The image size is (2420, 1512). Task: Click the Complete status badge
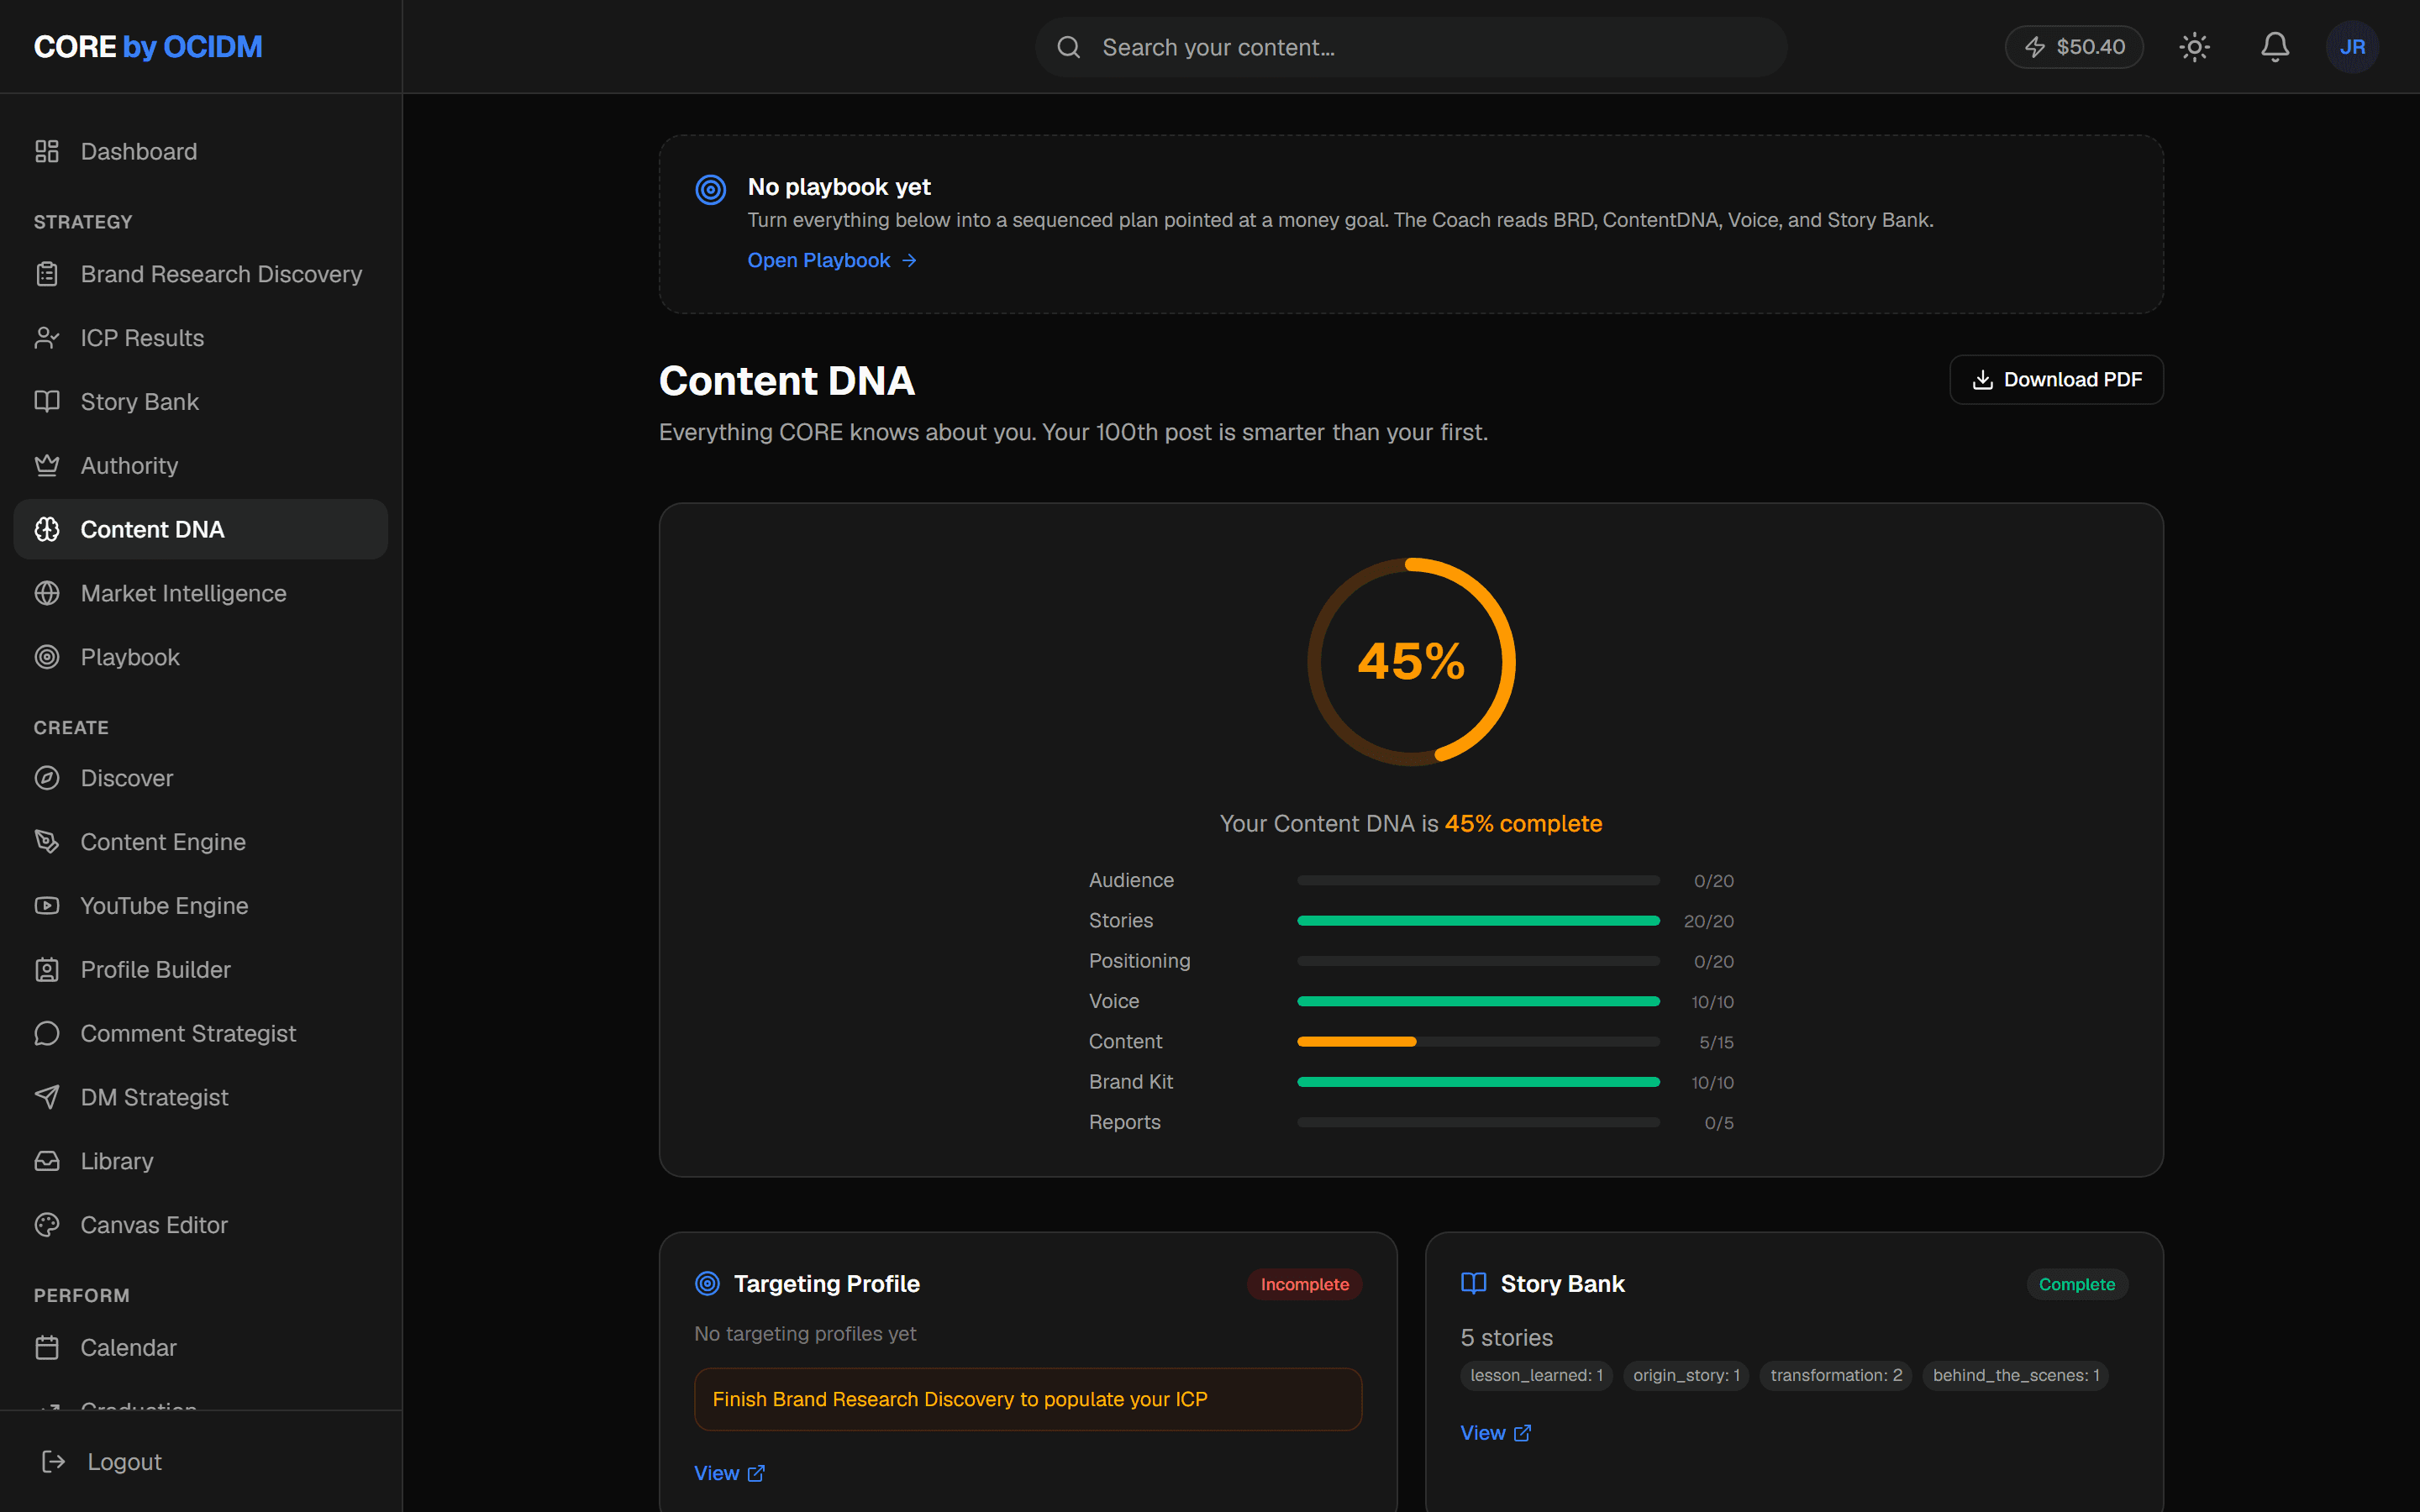2076,1284
